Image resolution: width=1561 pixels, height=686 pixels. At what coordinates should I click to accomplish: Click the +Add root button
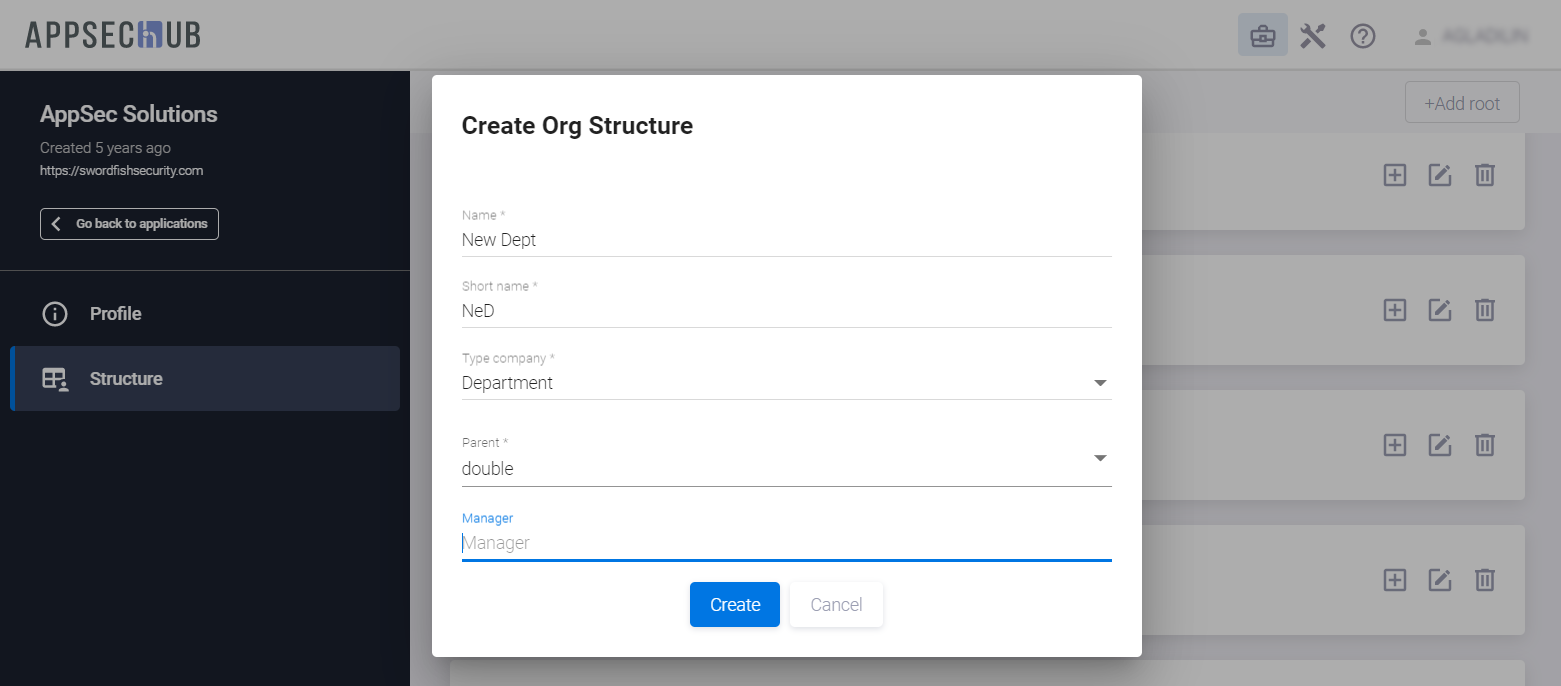pyautogui.click(x=1461, y=103)
